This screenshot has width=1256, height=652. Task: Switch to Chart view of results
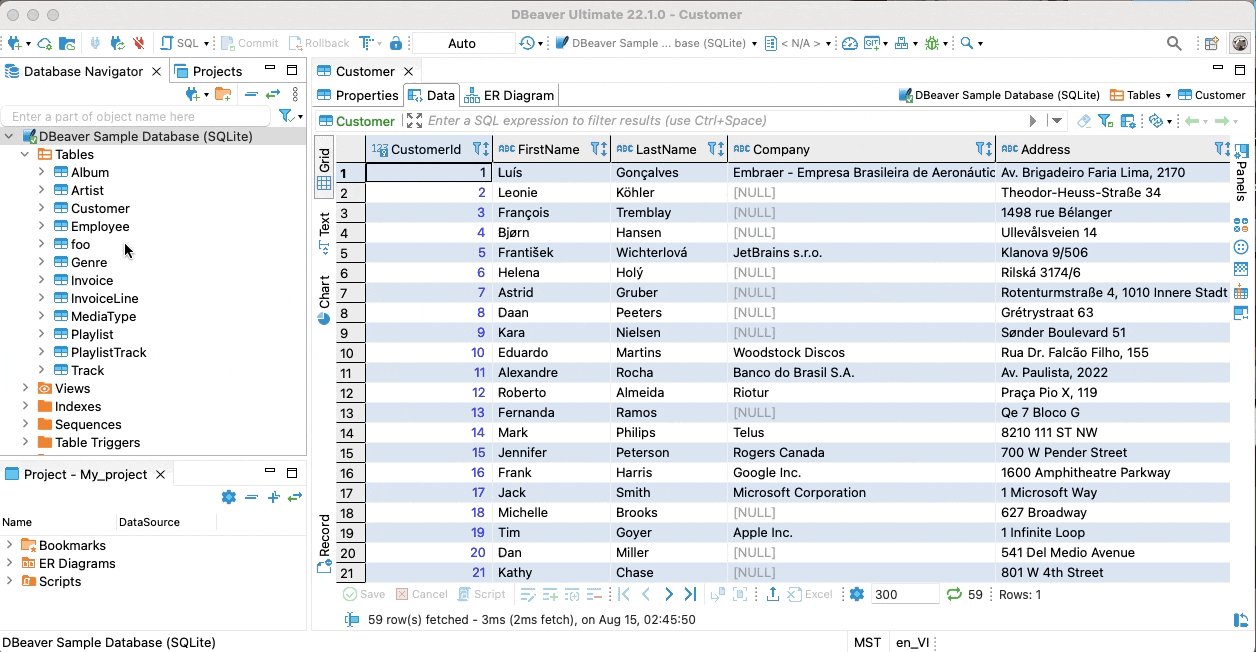[x=324, y=299]
